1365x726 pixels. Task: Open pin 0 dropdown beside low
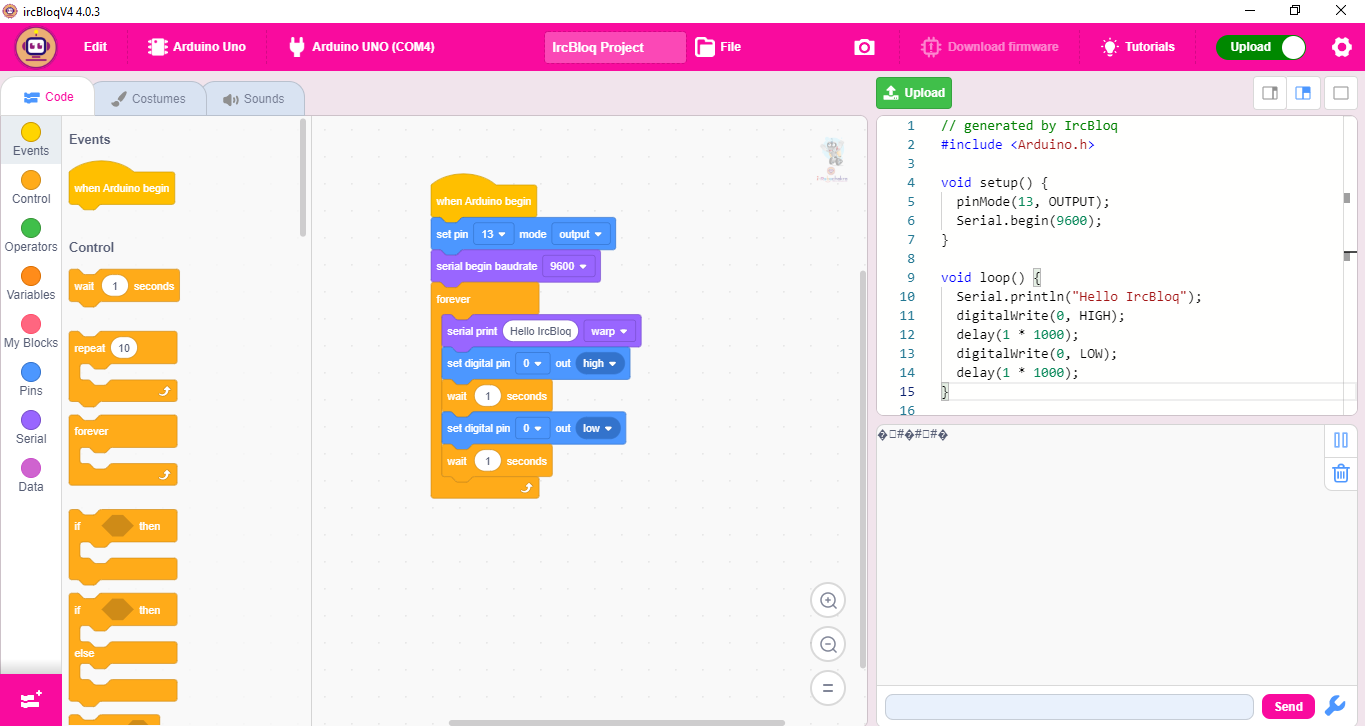(533, 428)
